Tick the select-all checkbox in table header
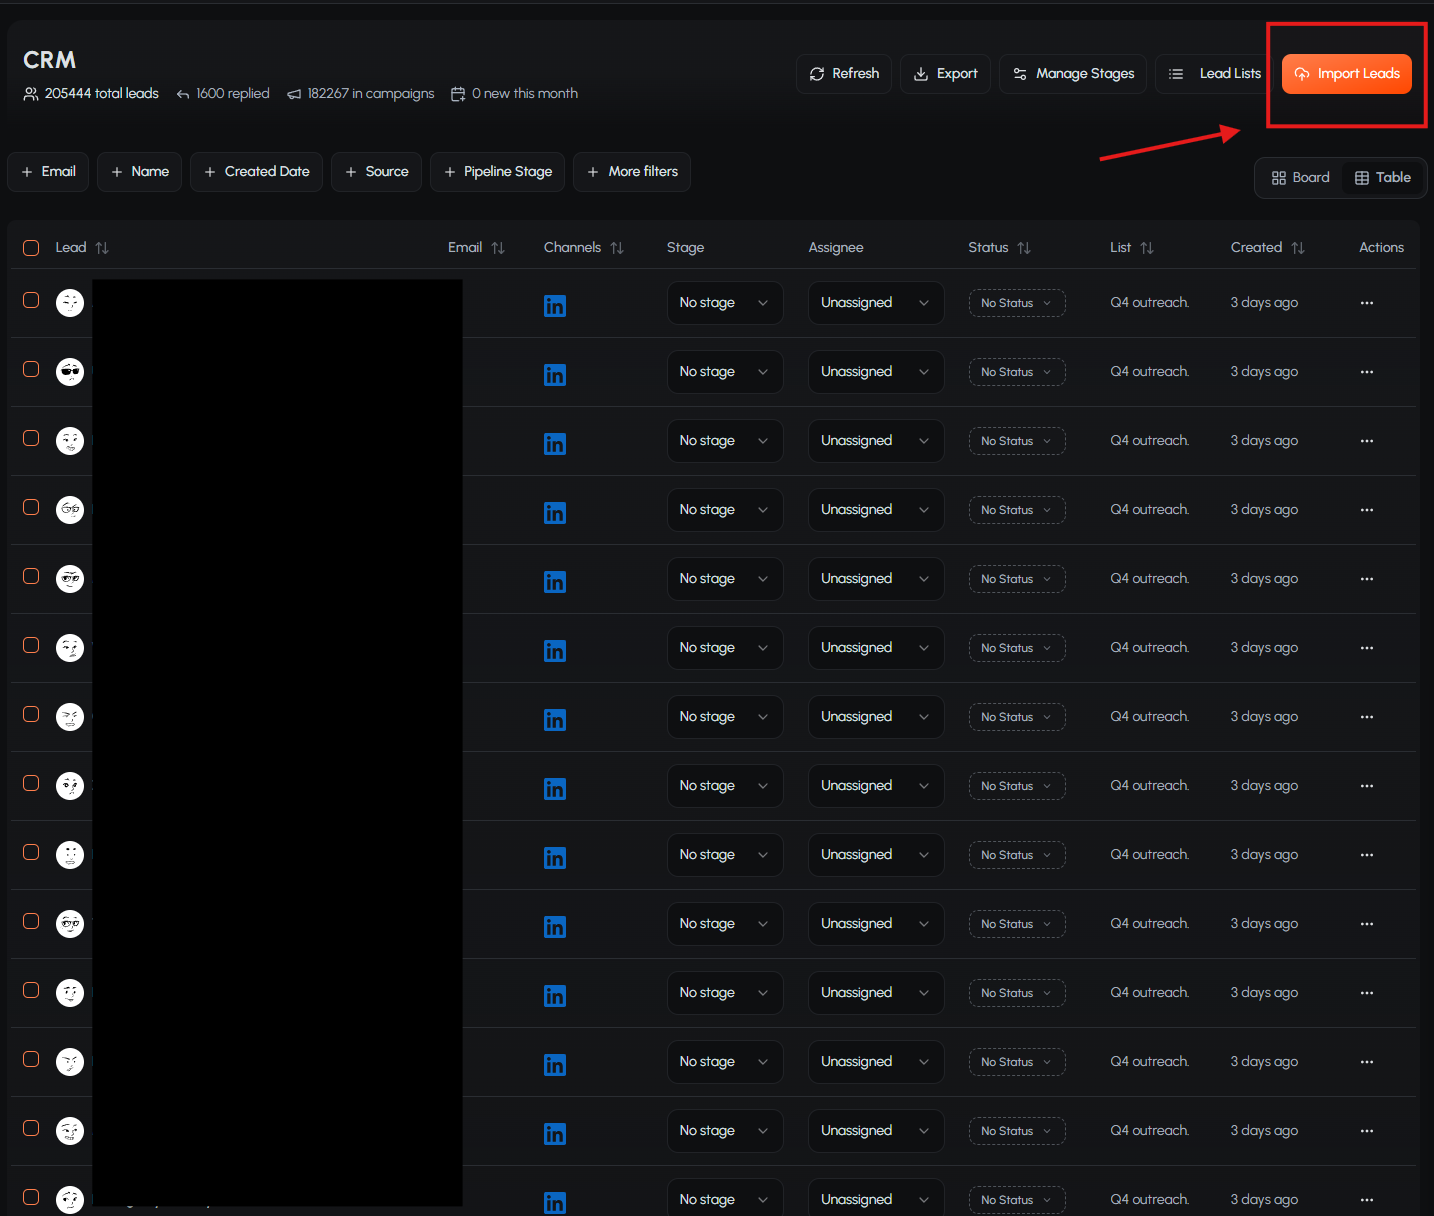 (x=31, y=248)
